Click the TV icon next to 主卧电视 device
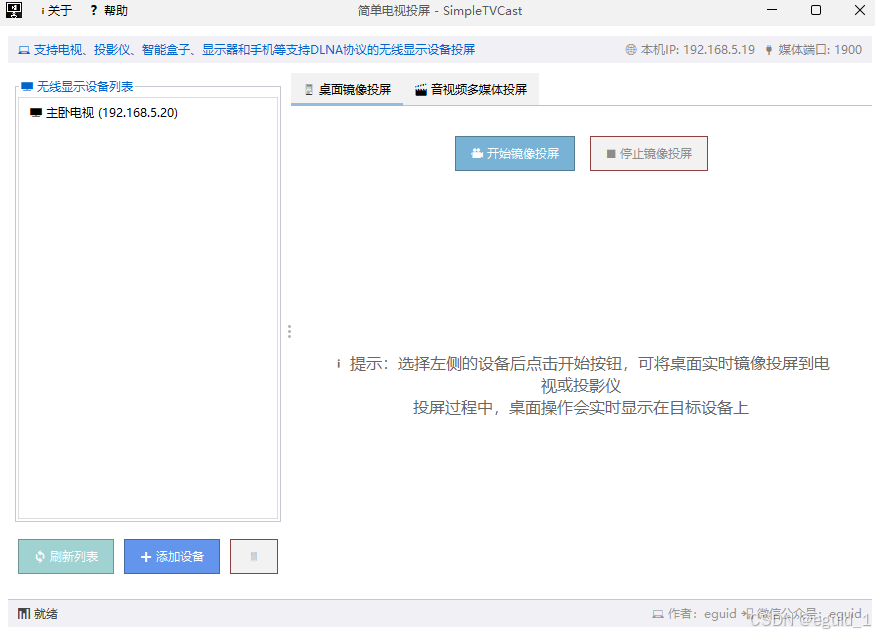This screenshot has width=875, height=635. [x=33, y=113]
